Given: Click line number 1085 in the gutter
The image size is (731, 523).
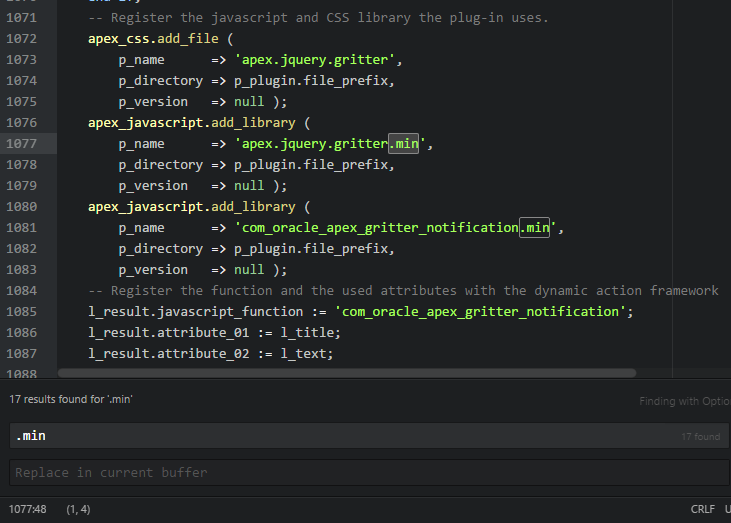Looking at the screenshot, I should pos(21,311).
